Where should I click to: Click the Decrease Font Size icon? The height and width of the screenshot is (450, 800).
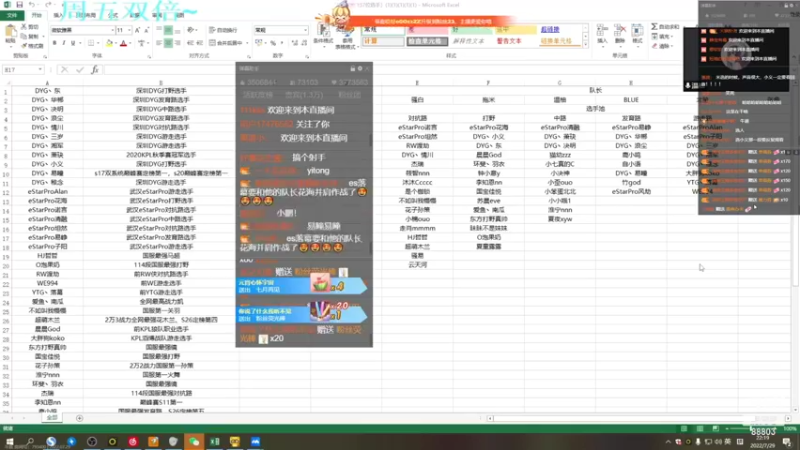pyautogui.click(x=146, y=30)
